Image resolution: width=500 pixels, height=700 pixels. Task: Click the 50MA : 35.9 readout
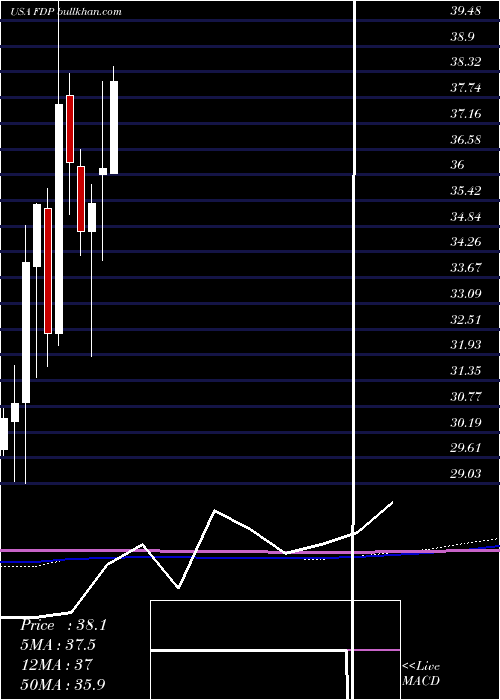click(x=63, y=684)
